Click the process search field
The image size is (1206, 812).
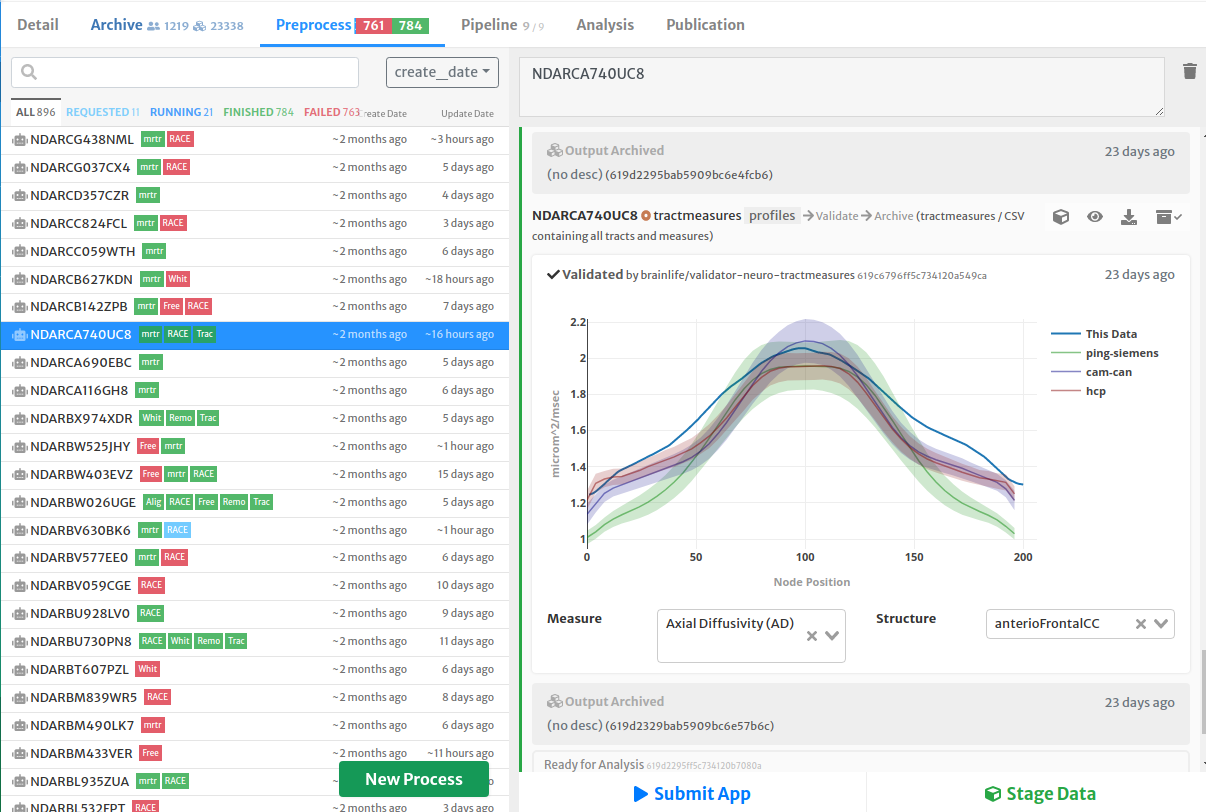(x=185, y=72)
